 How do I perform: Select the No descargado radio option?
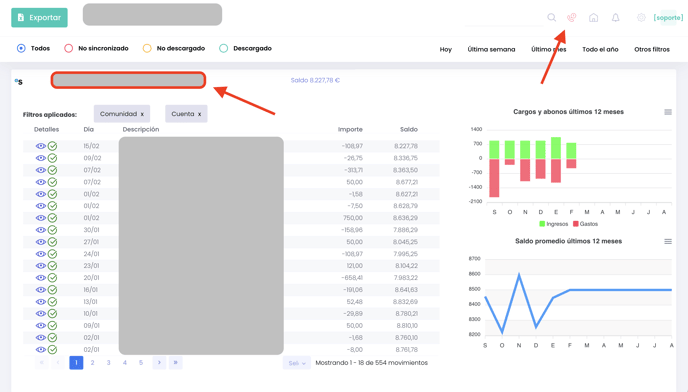pyautogui.click(x=147, y=48)
